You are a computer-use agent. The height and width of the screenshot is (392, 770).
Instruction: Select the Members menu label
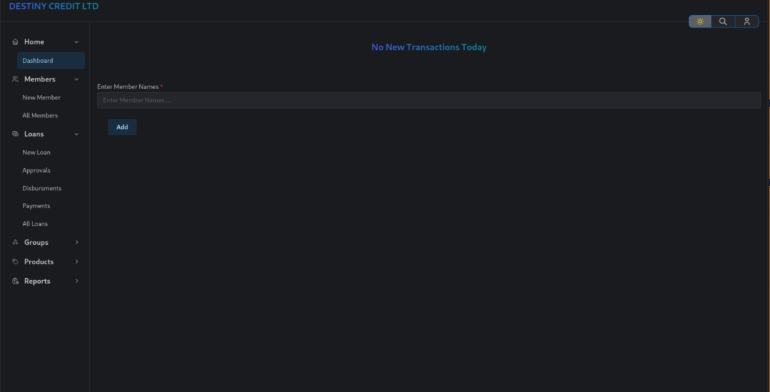click(x=40, y=79)
